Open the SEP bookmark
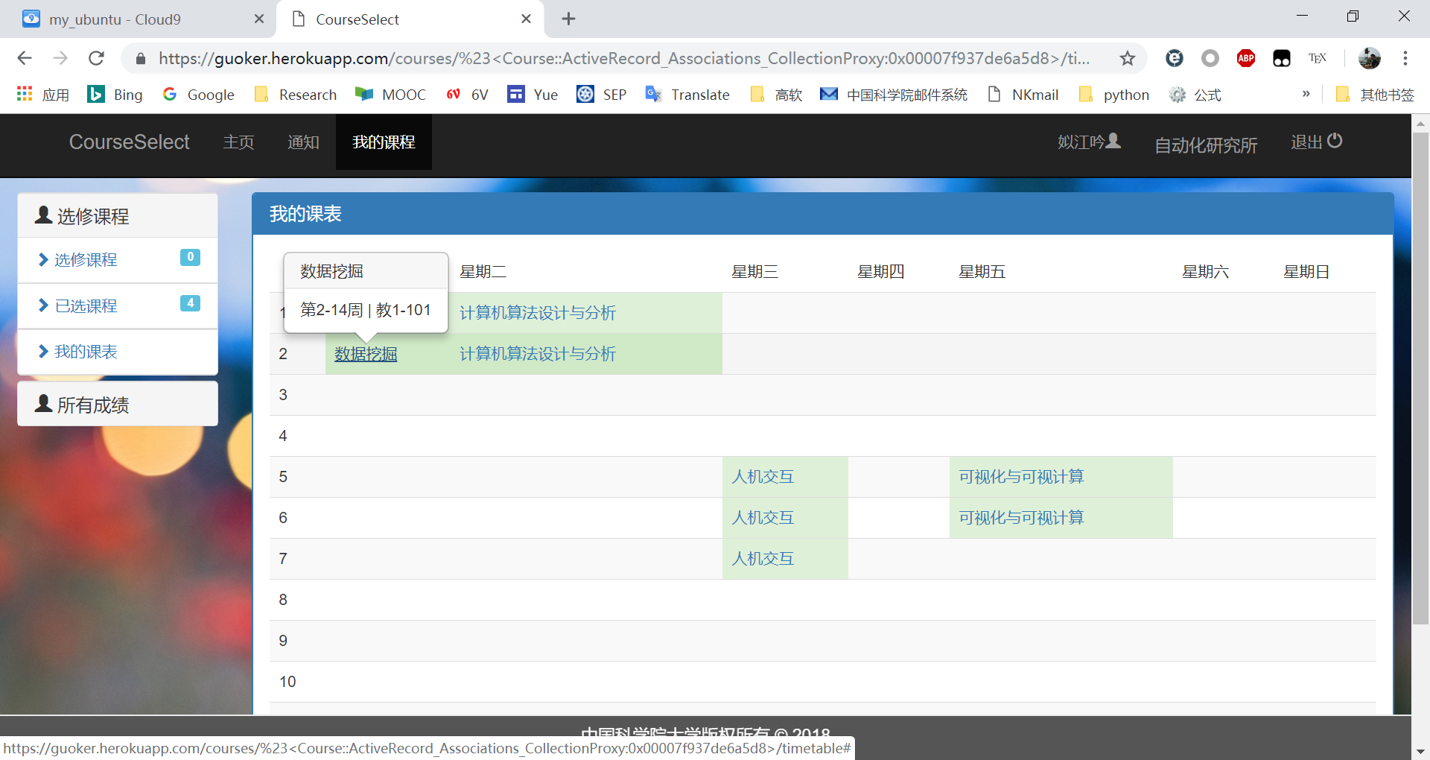The height and width of the screenshot is (760, 1430). [601, 94]
